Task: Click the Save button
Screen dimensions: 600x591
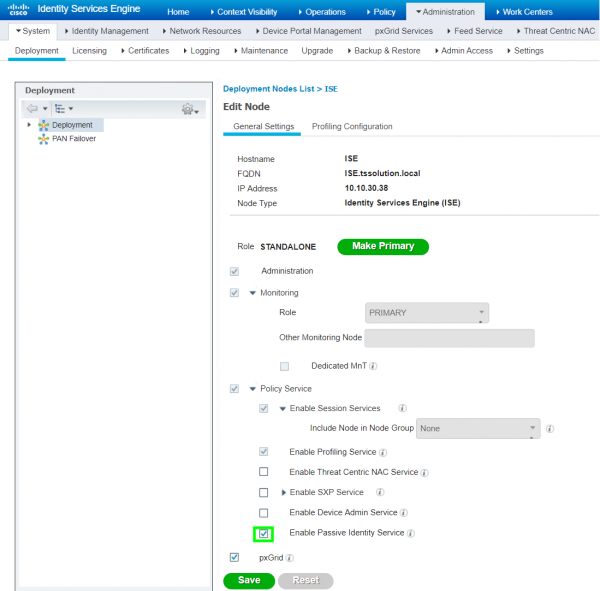Action: pos(249,580)
